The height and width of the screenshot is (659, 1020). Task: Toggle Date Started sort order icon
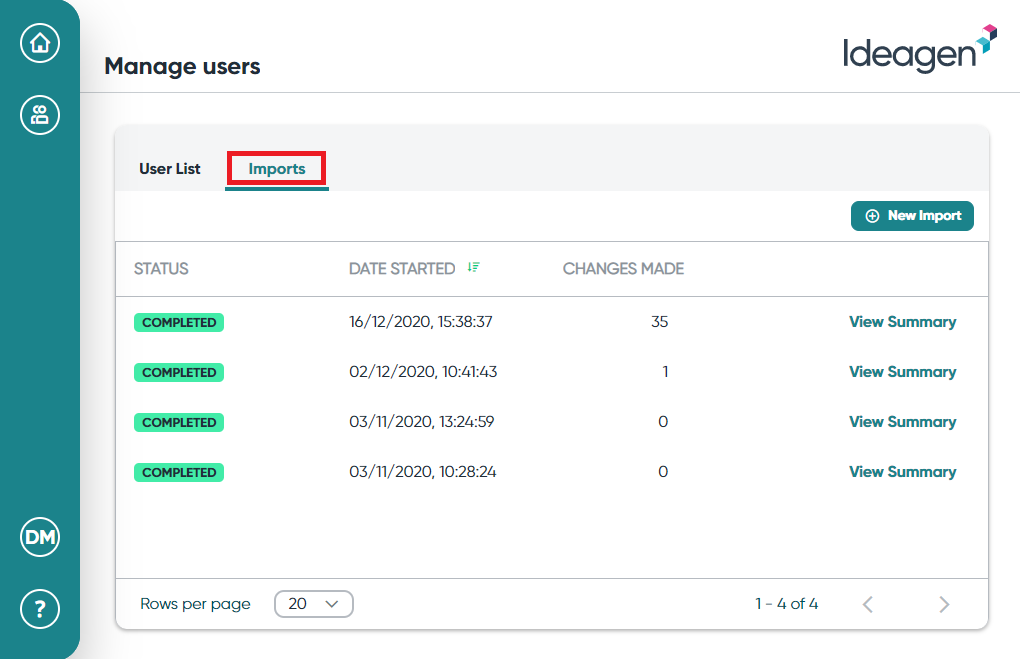pyautogui.click(x=474, y=267)
